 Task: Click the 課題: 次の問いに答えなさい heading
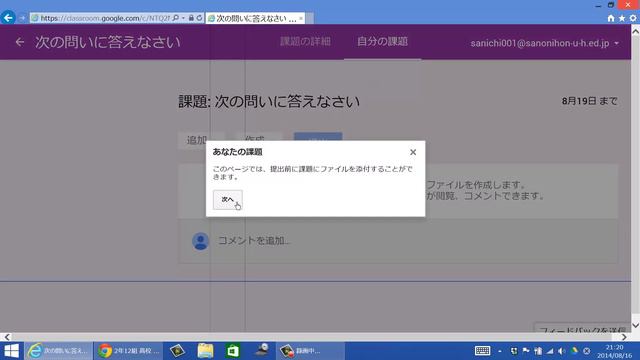pyautogui.click(x=269, y=101)
